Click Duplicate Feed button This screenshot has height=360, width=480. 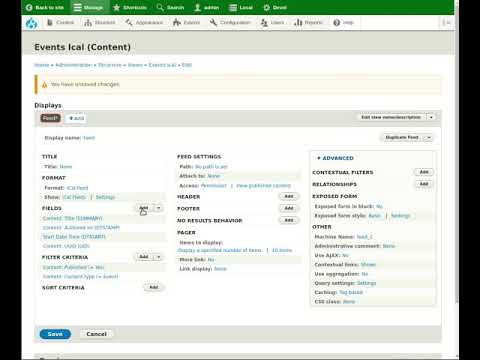click(402, 137)
